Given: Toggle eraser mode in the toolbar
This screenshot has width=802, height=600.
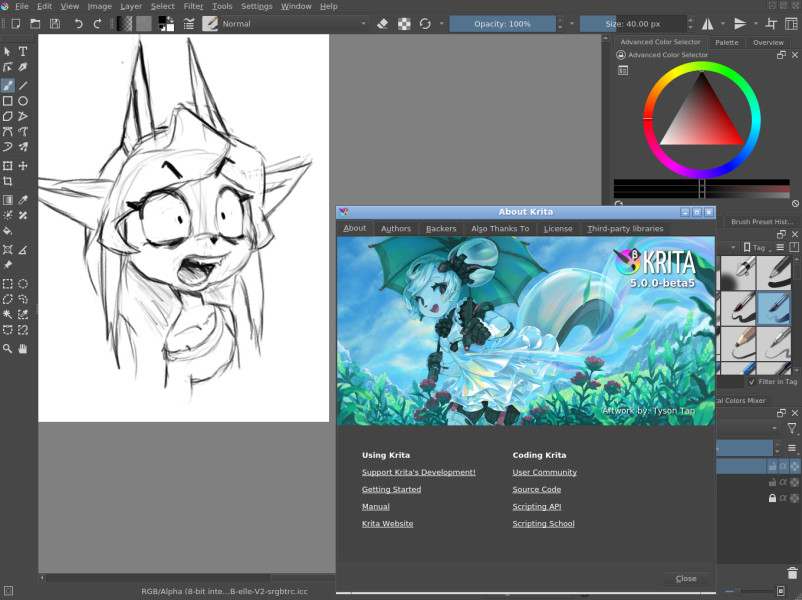Looking at the screenshot, I should 383,24.
